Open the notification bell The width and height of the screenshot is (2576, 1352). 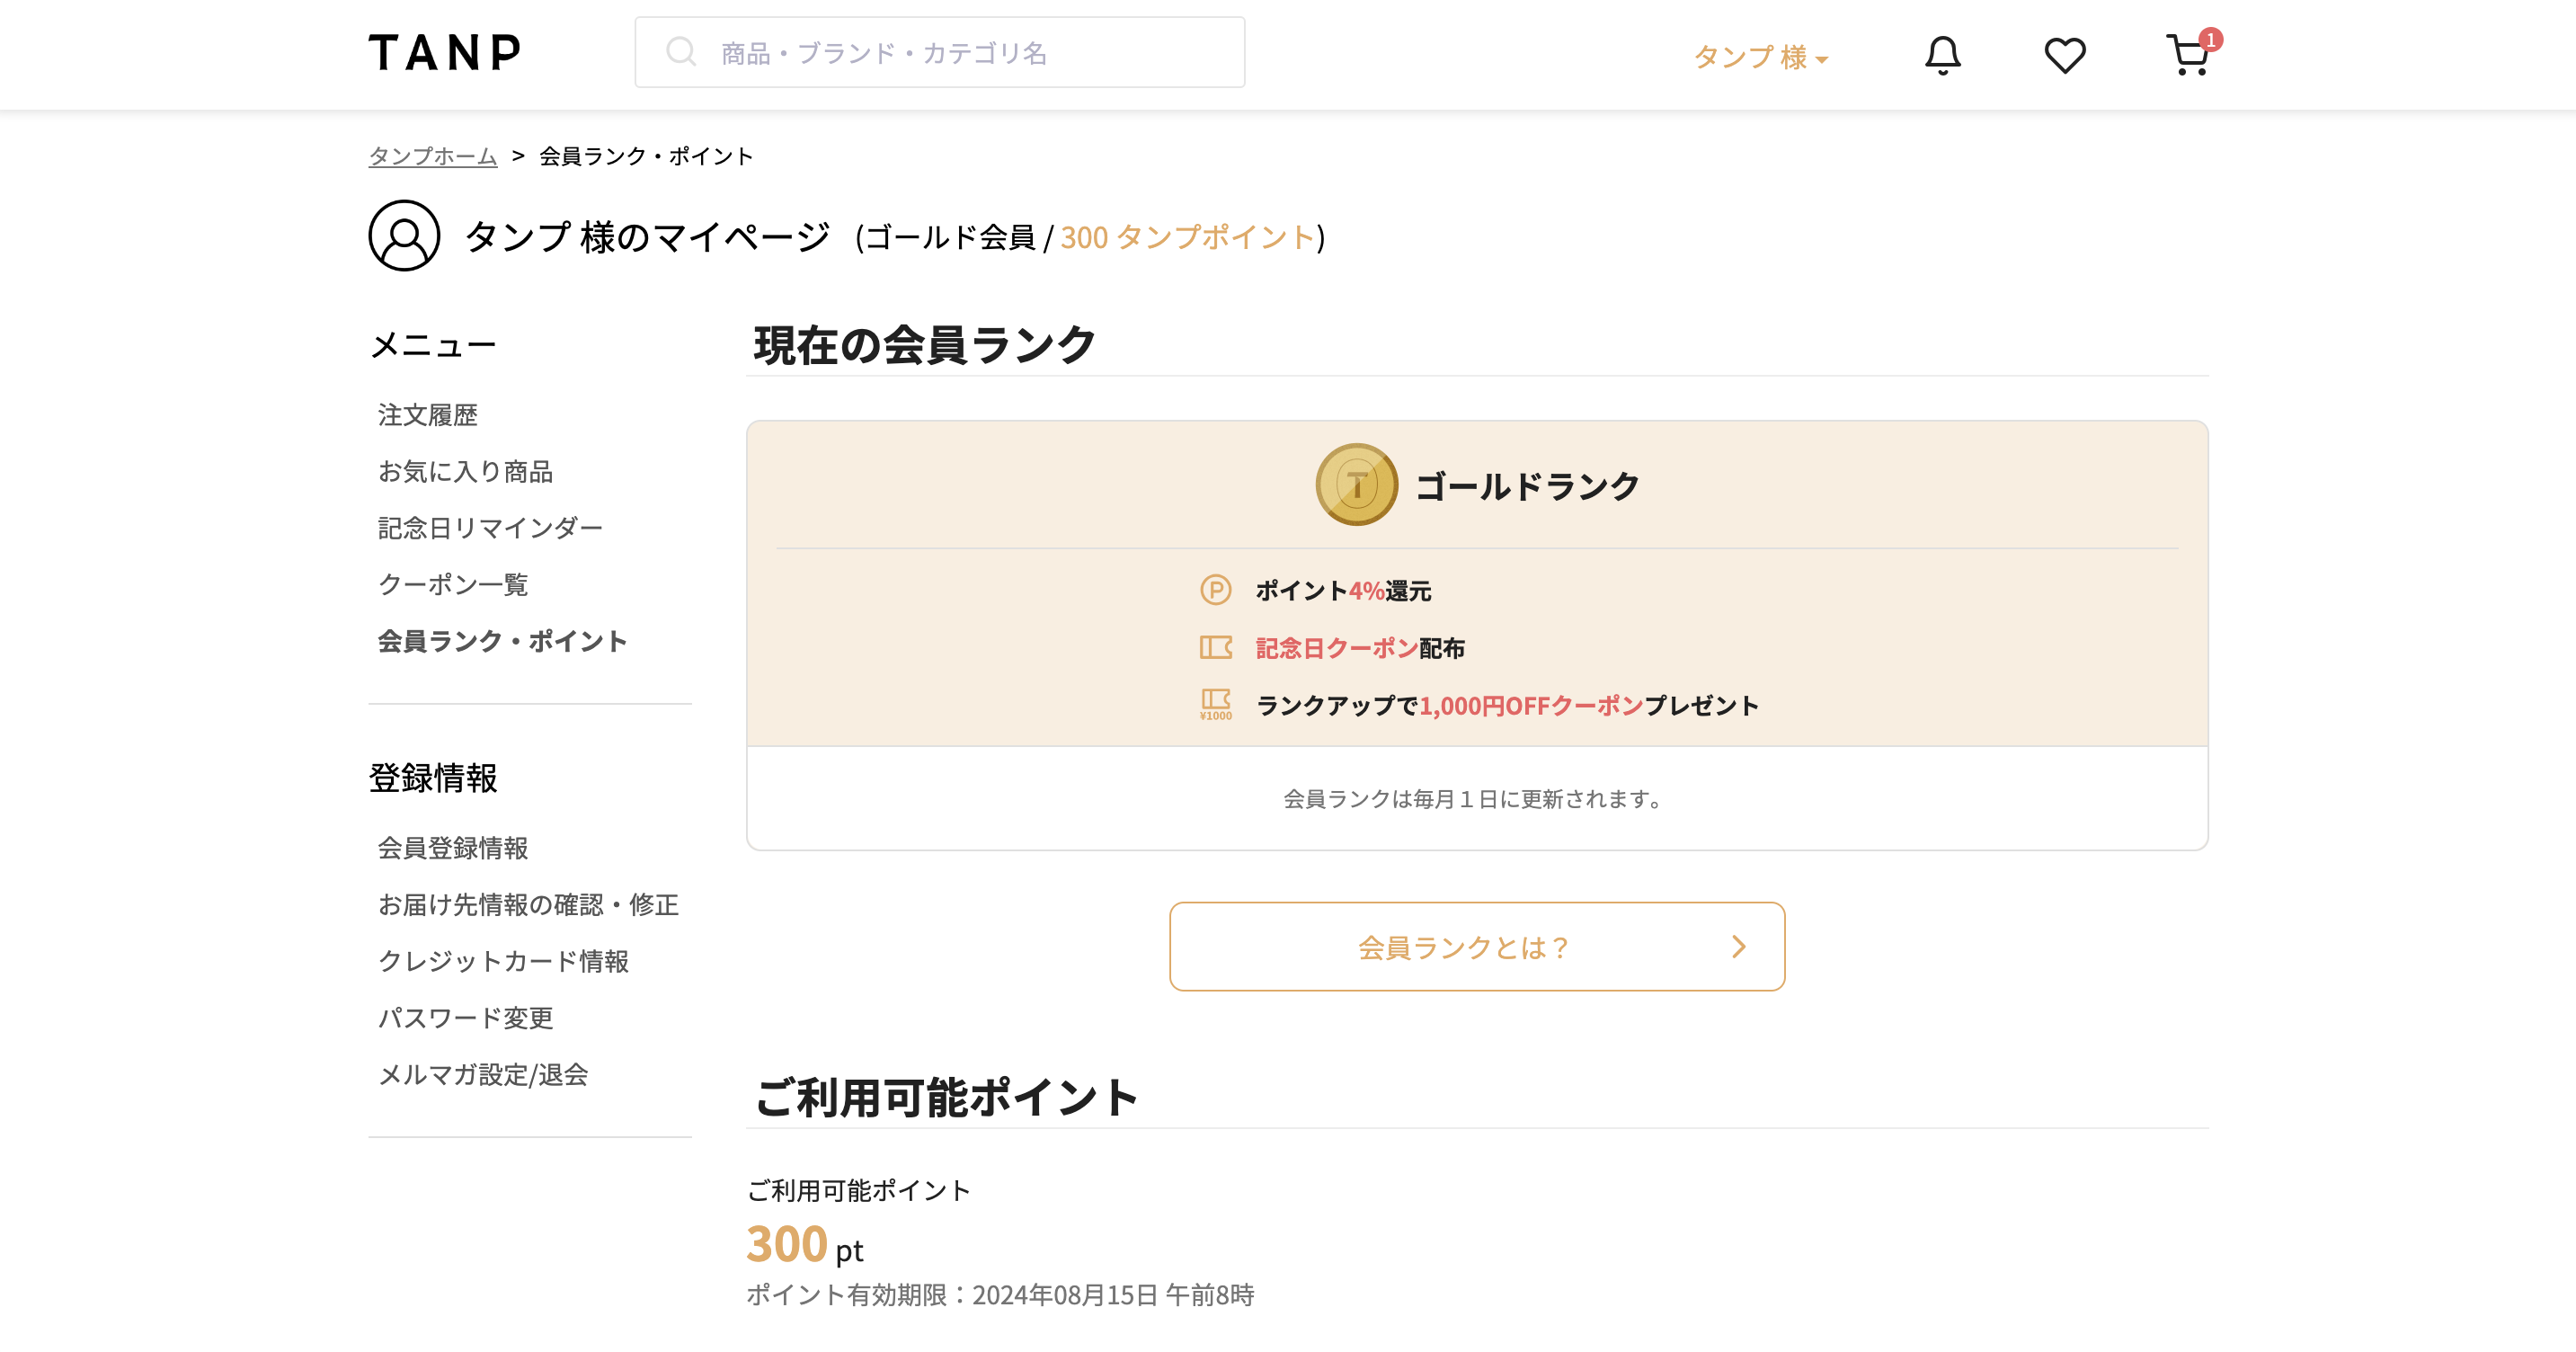[1941, 55]
